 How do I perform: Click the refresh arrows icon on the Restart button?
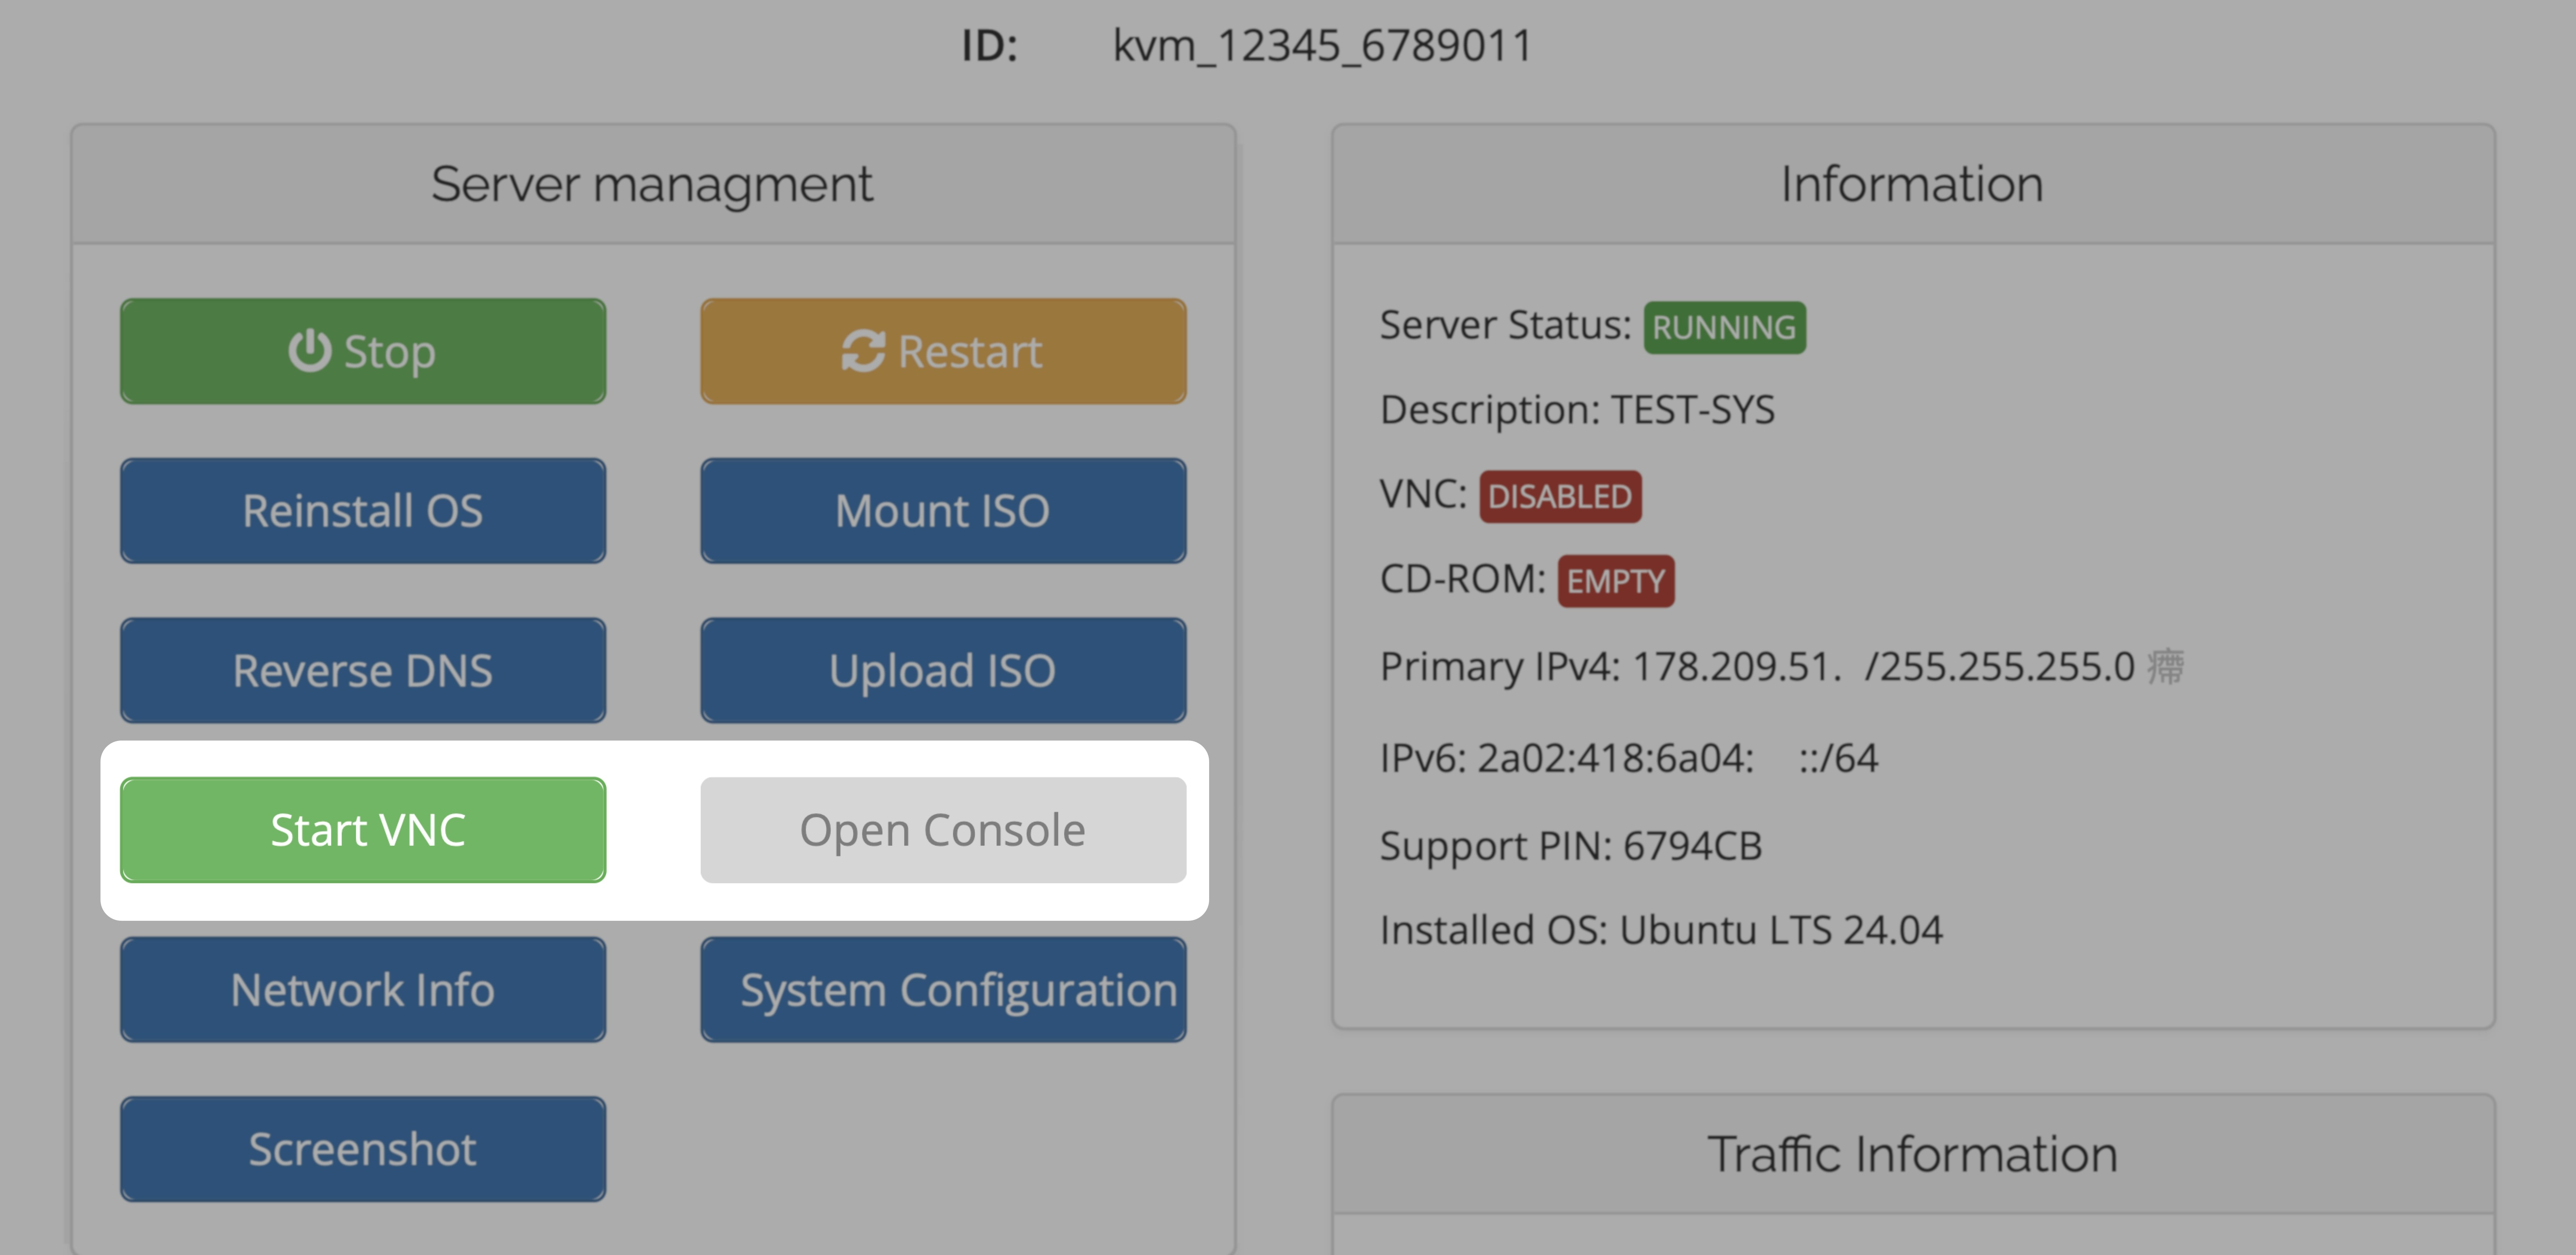[x=863, y=351]
